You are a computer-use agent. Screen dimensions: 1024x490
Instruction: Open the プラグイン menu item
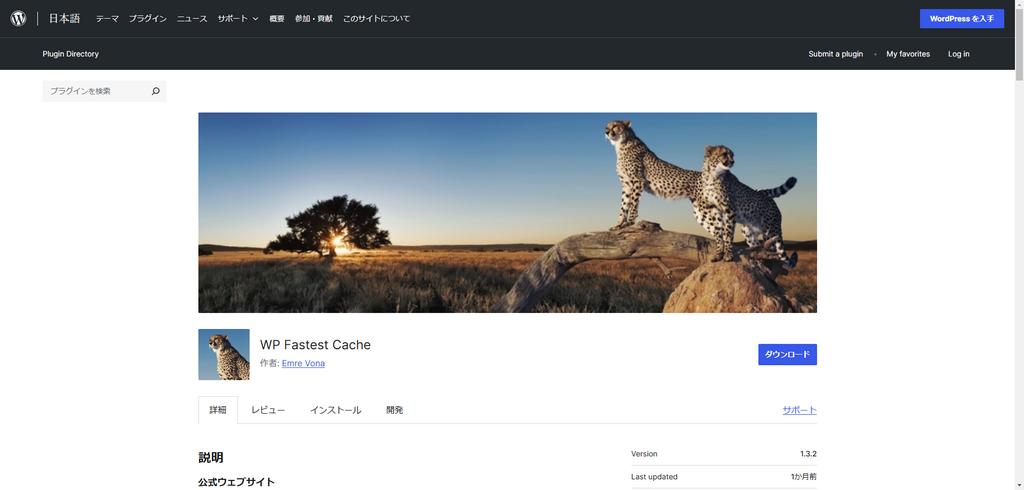(x=148, y=19)
